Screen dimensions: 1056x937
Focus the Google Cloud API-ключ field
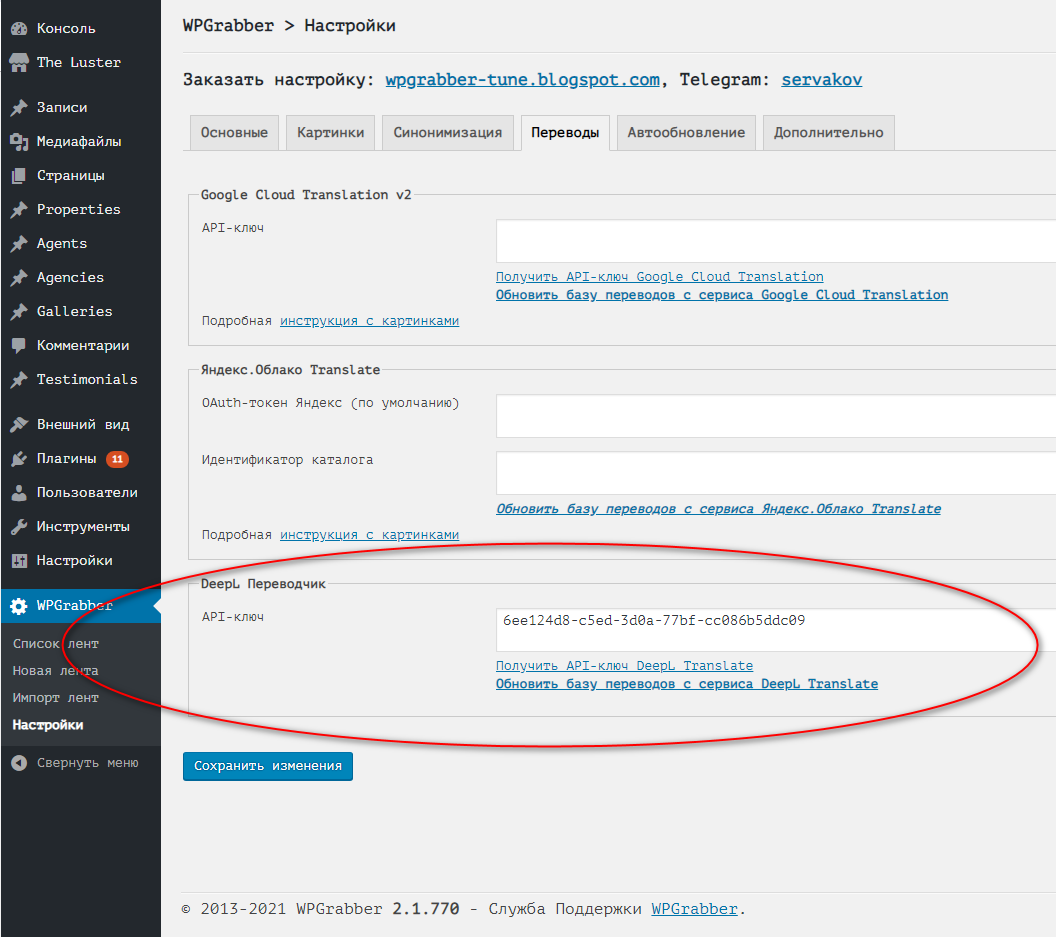click(776, 241)
